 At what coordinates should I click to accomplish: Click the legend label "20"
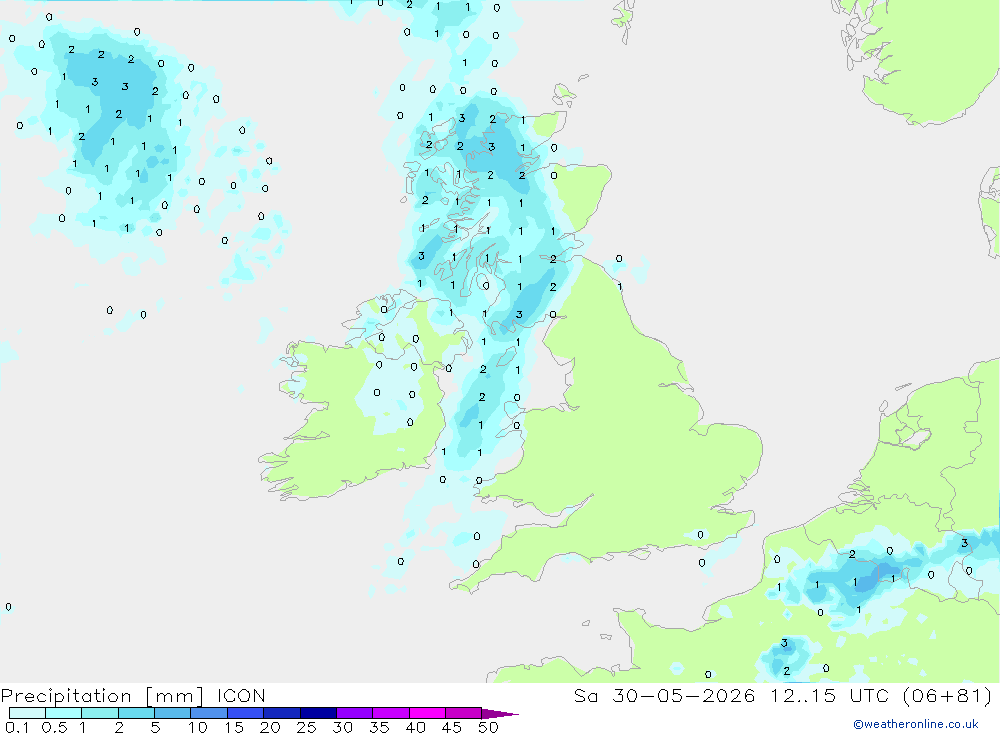pyautogui.click(x=270, y=727)
